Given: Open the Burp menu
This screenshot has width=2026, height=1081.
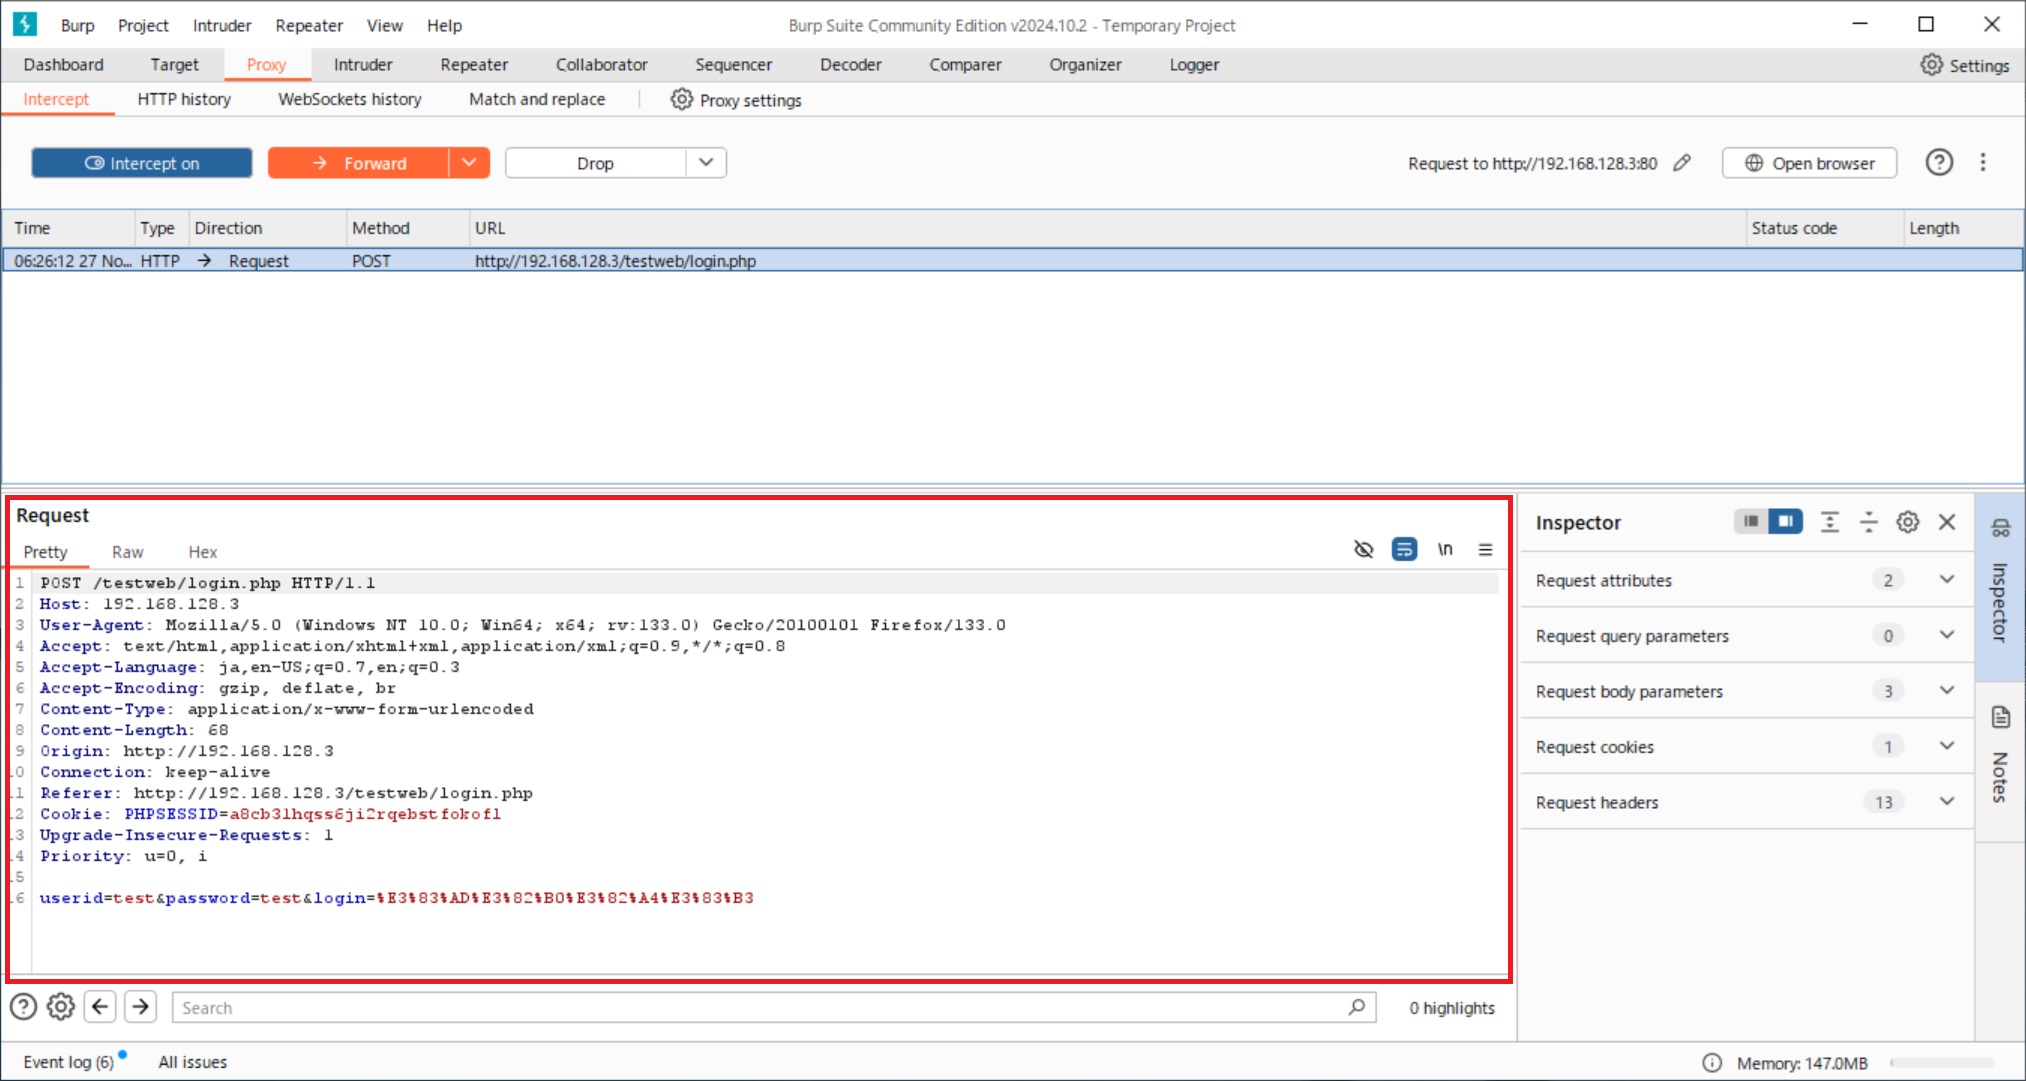Looking at the screenshot, I should coord(77,25).
